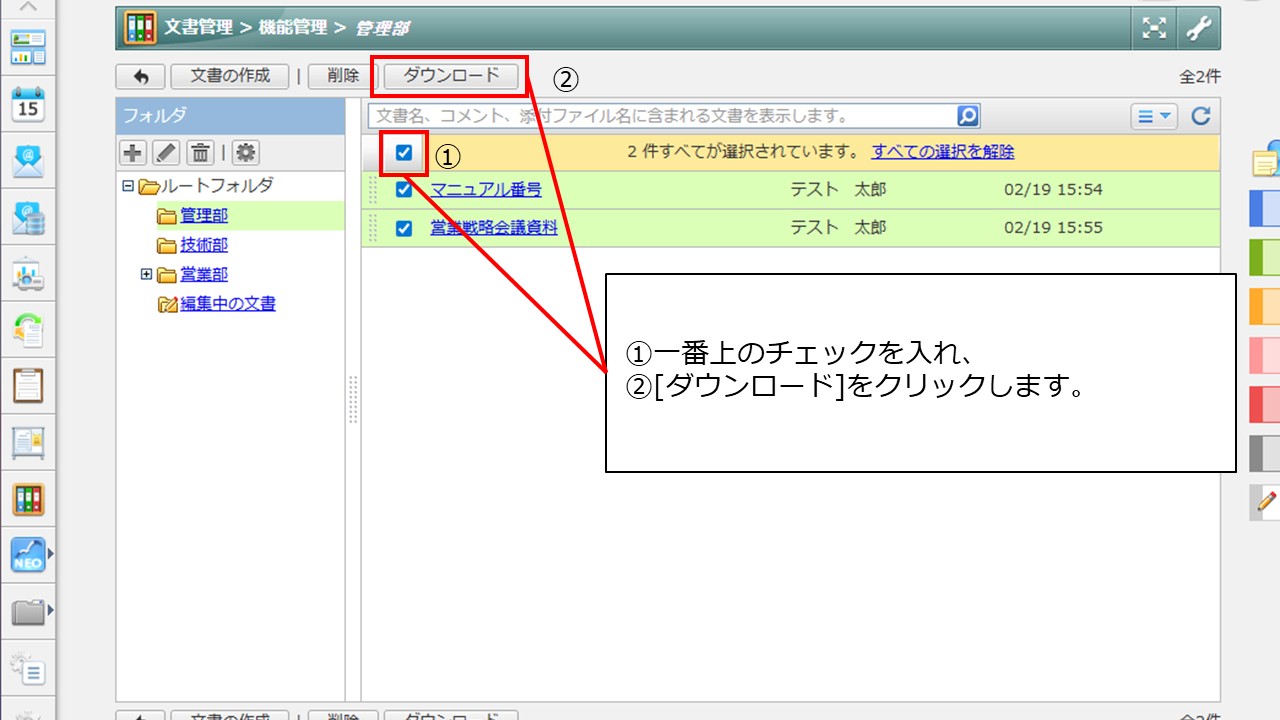Go to 機能管理 in the breadcrumb
This screenshot has width=1280, height=720.
(292, 28)
